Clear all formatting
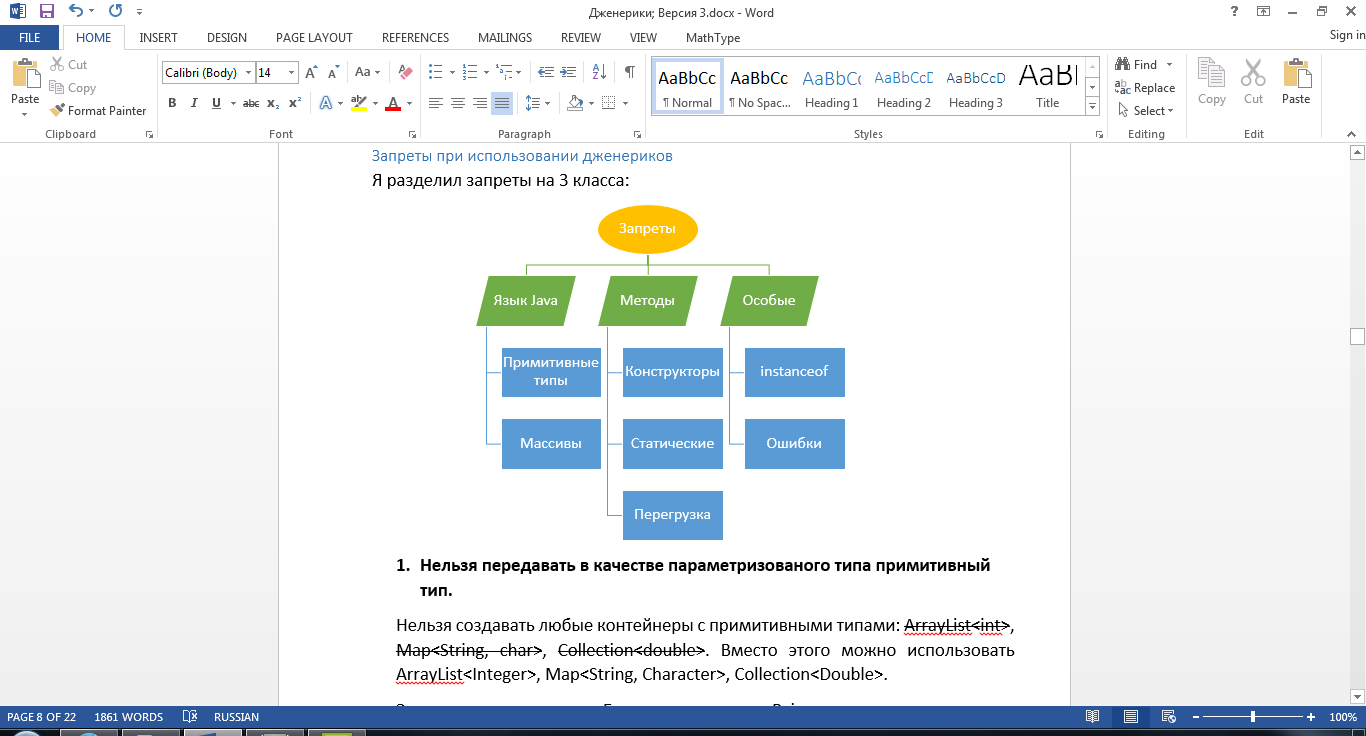Screen dimensions: 1366x736 pos(405,72)
